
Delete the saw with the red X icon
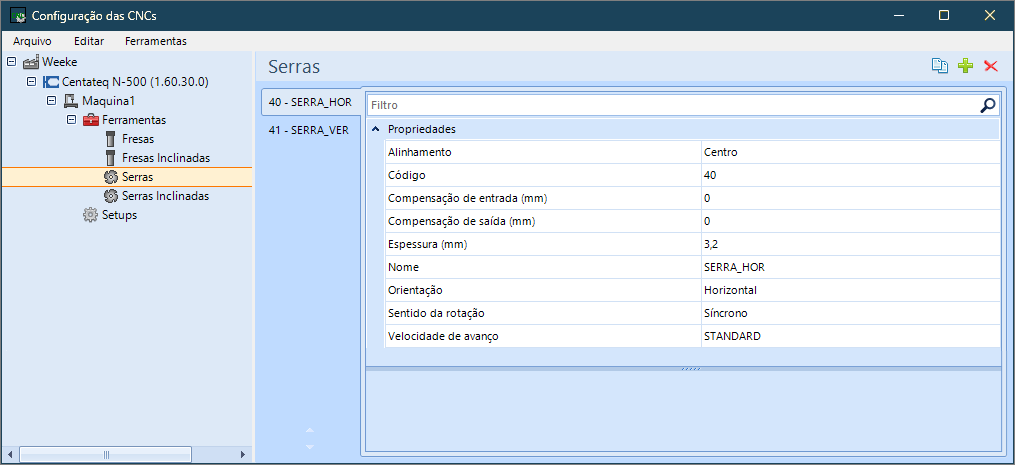990,66
